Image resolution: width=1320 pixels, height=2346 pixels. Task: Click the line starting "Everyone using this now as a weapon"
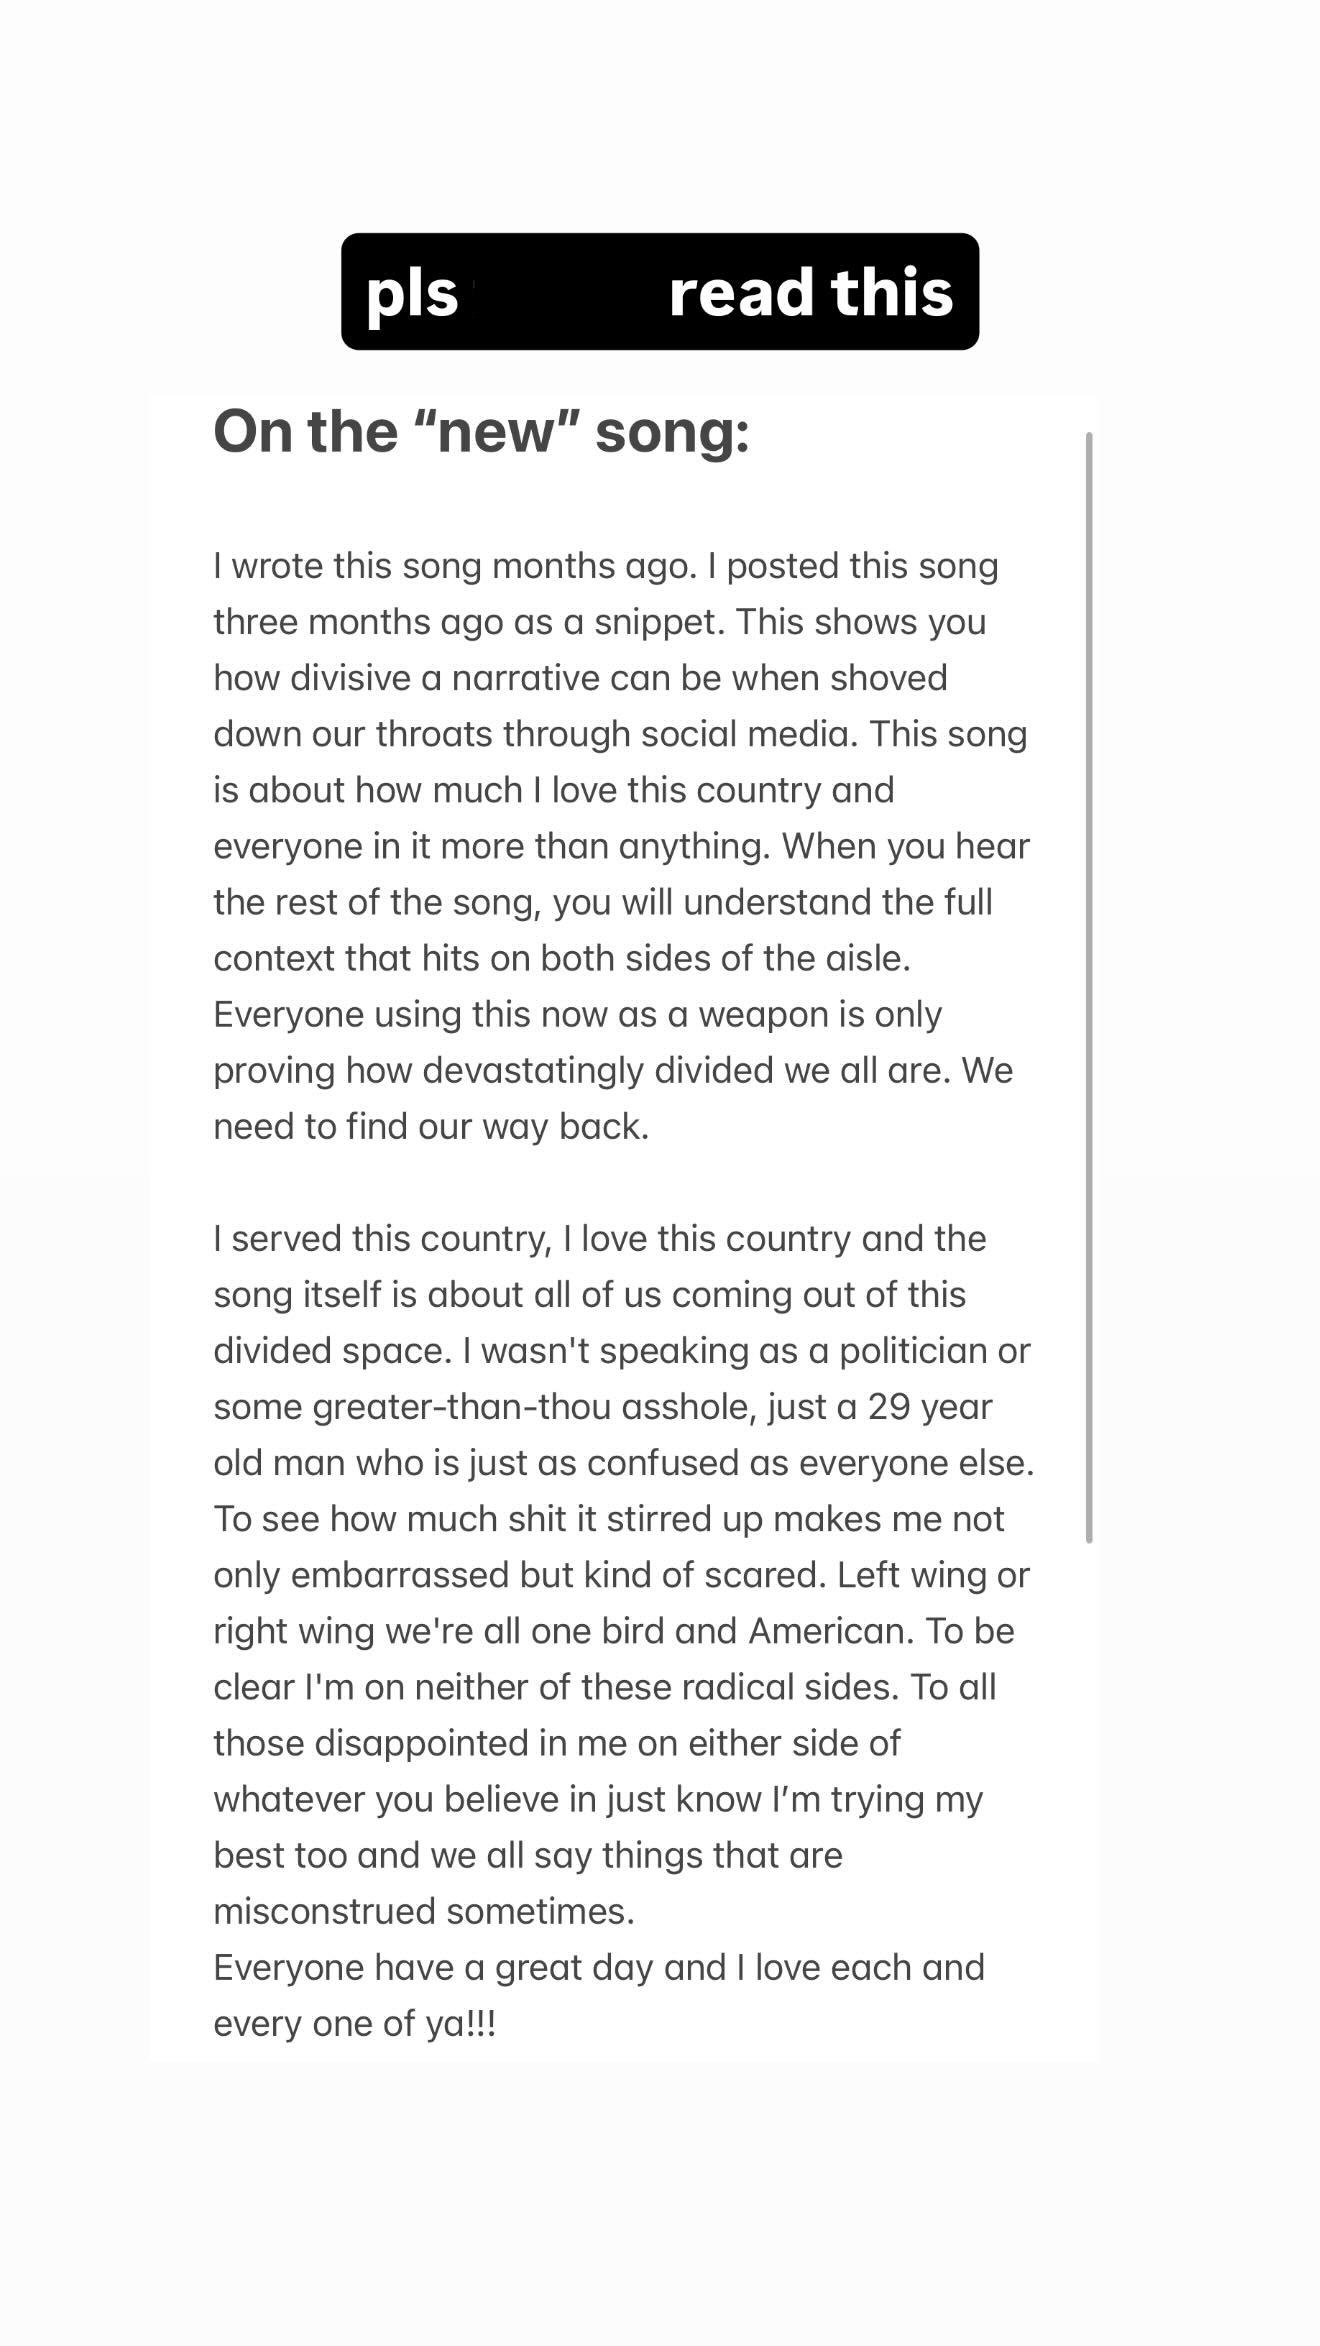tap(577, 1014)
